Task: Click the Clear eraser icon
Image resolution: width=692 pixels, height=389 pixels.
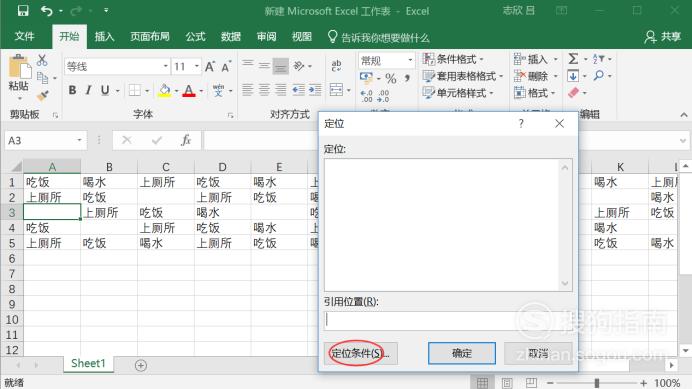Action: [x=573, y=93]
